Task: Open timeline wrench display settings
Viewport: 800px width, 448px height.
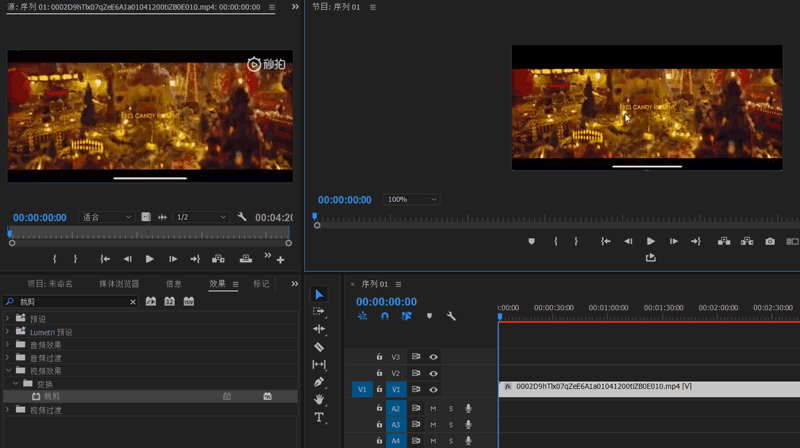Action: pos(451,316)
